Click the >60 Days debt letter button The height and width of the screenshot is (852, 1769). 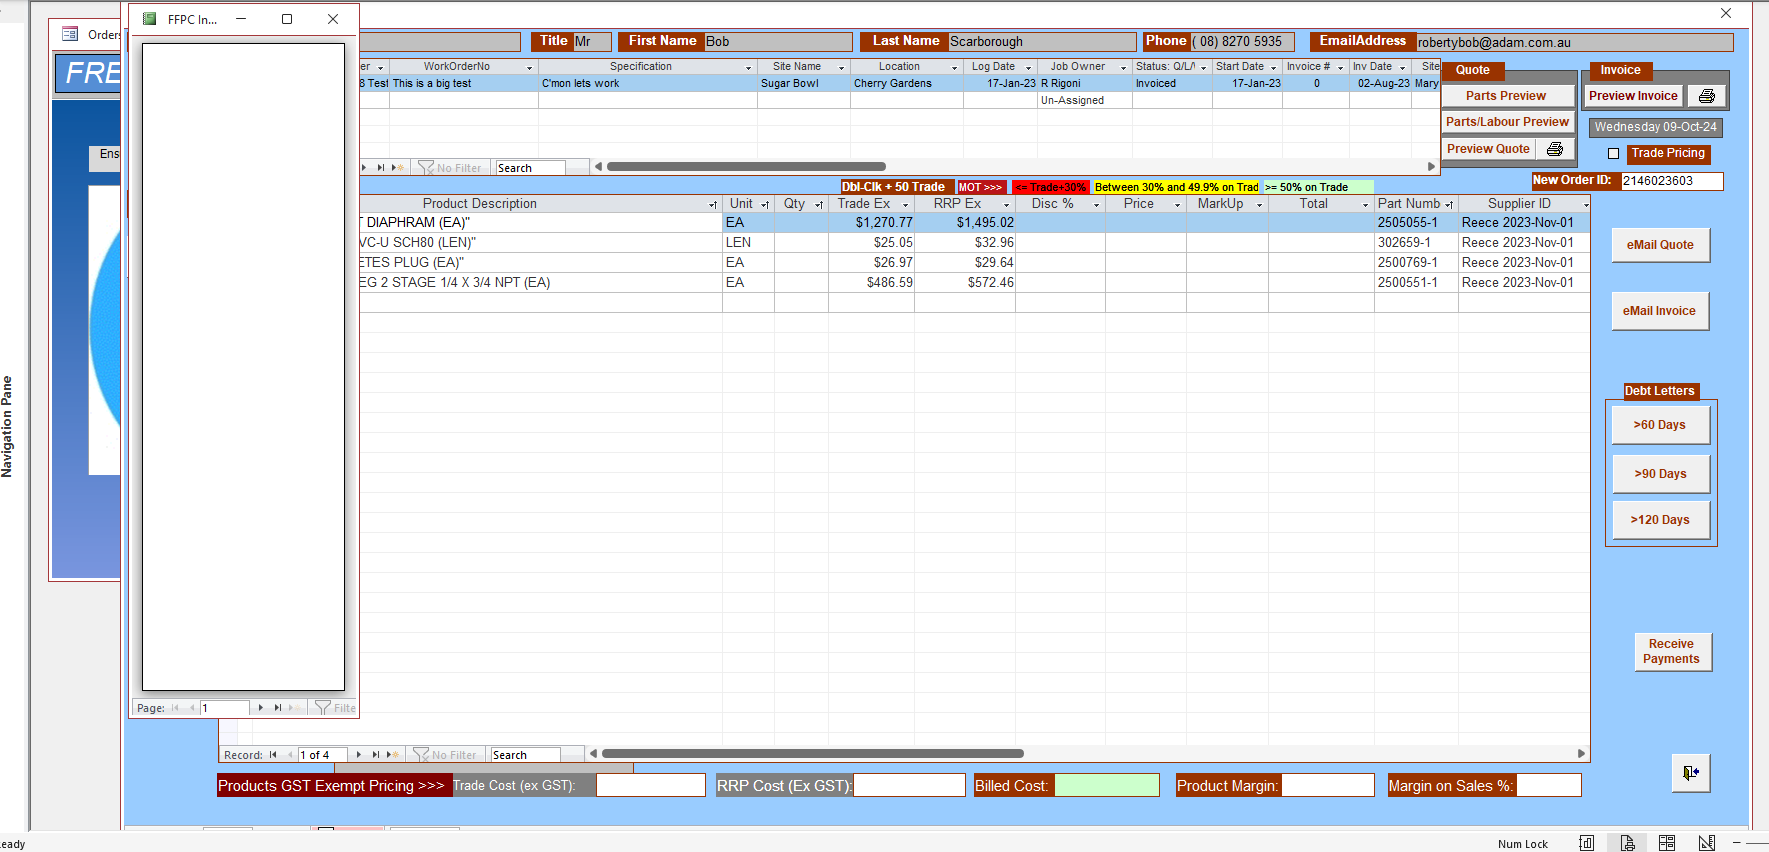tap(1660, 425)
